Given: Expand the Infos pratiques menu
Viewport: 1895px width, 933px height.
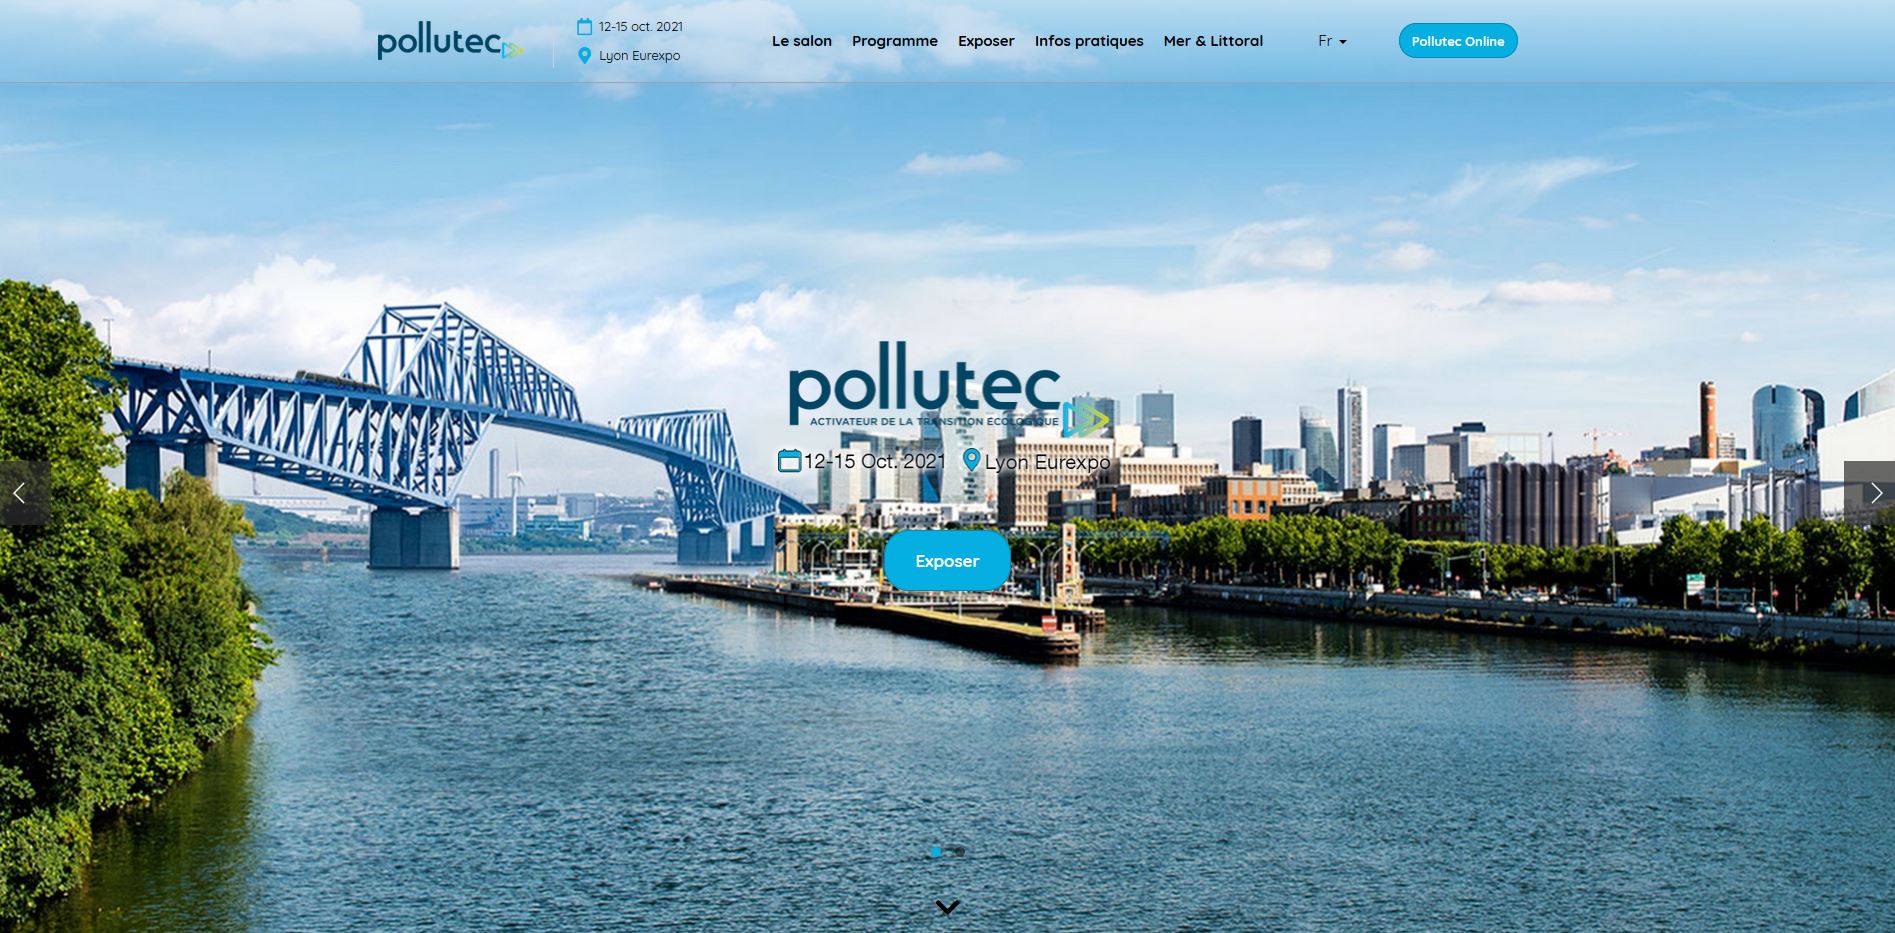Looking at the screenshot, I should coord(1088,41).
